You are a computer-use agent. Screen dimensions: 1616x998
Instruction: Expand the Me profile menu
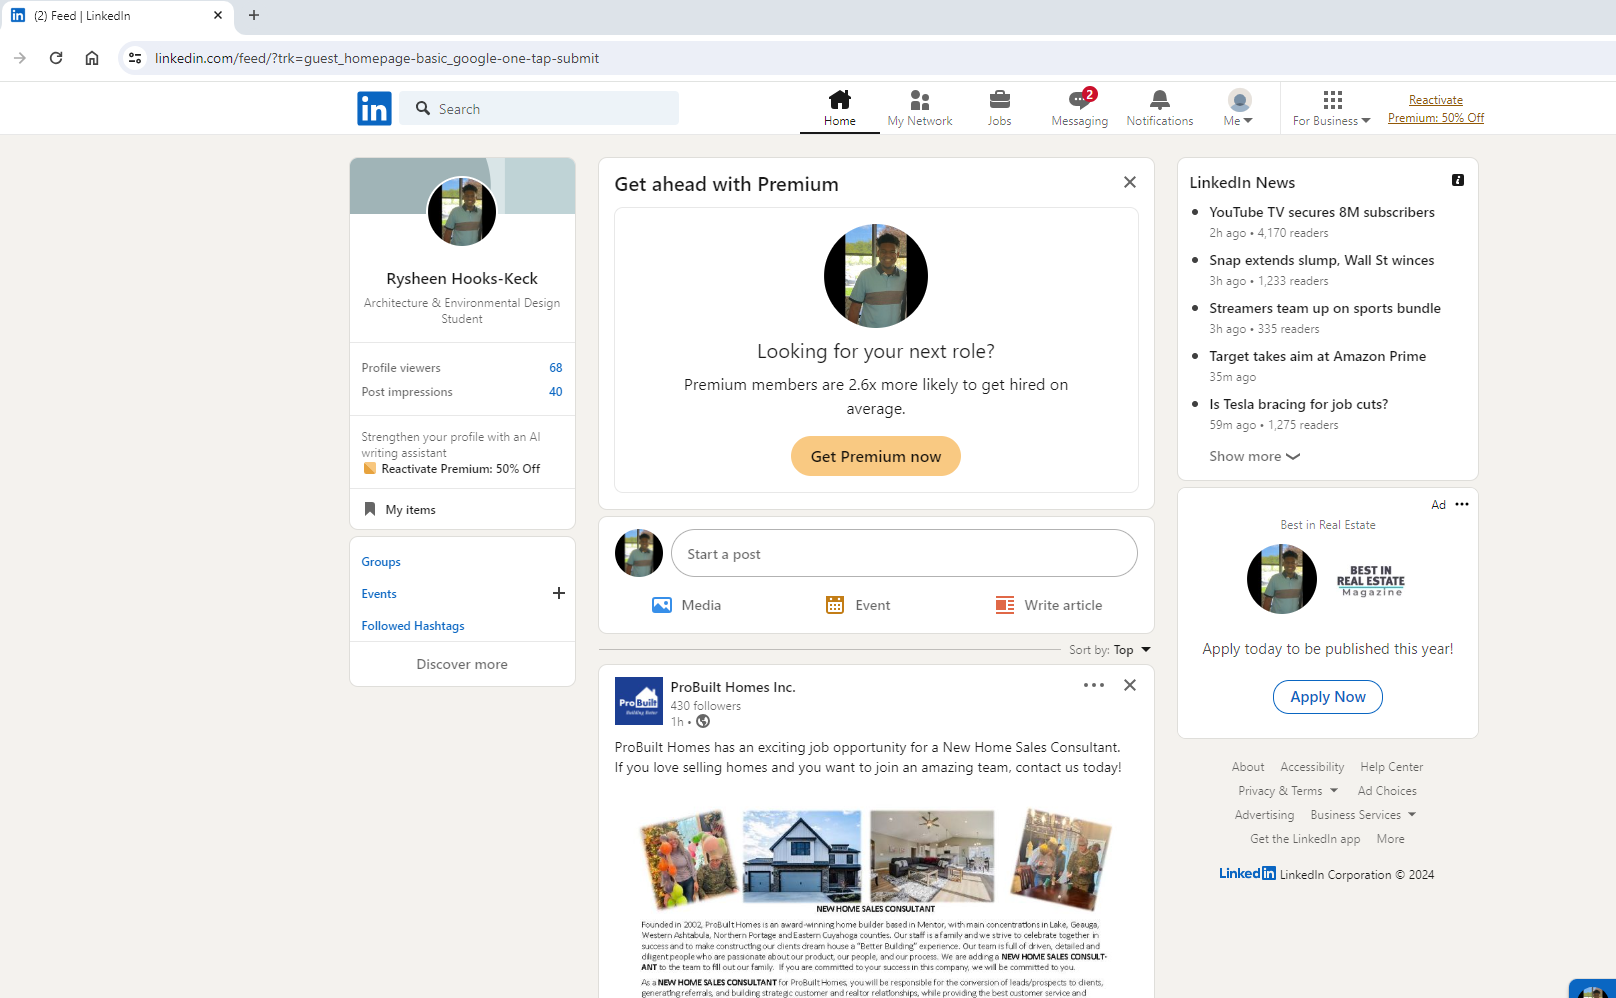point(1239,108)
